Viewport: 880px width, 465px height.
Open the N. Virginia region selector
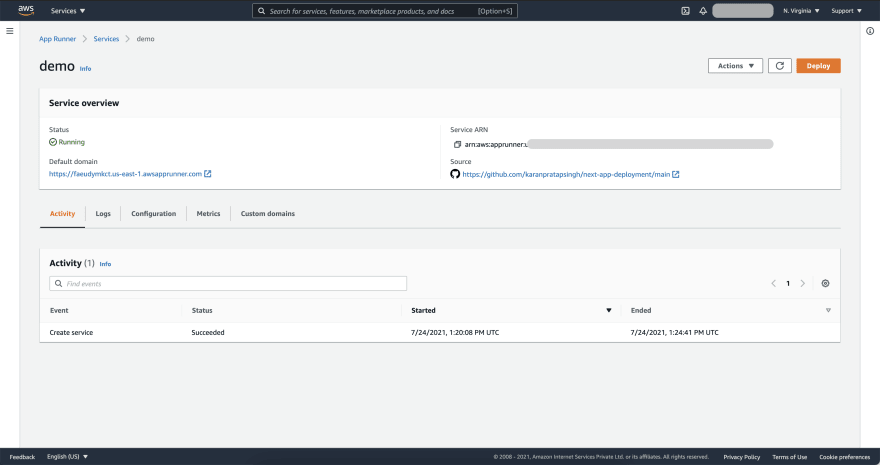tap(801, 11)
